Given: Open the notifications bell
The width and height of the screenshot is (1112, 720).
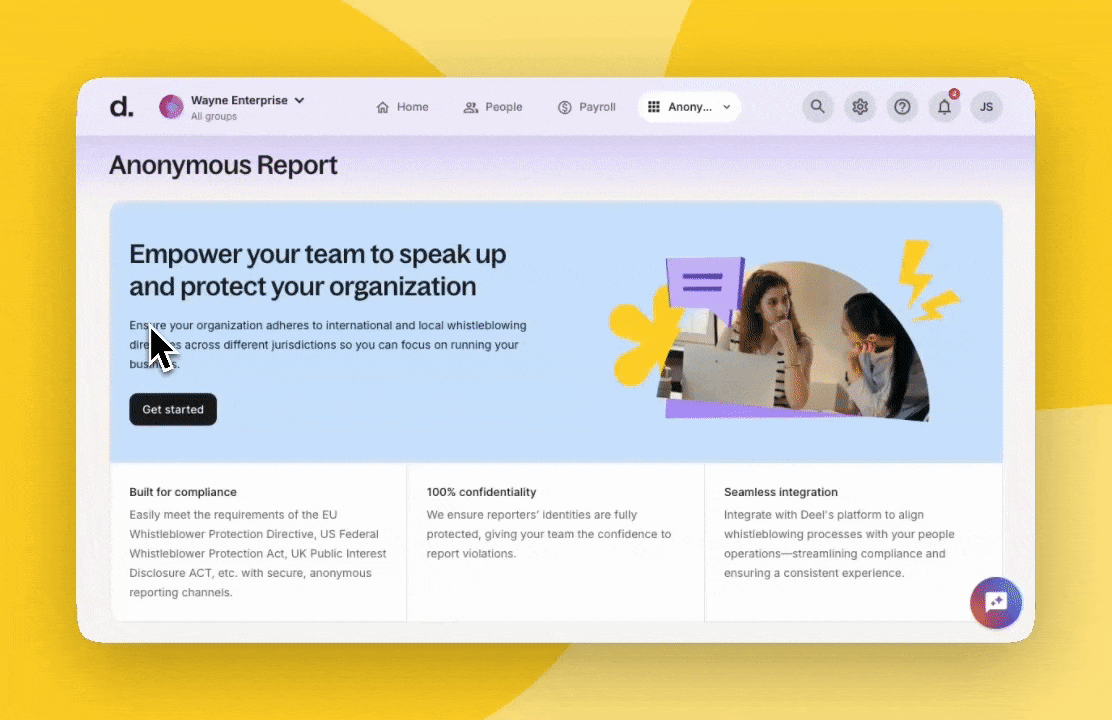Looking at the screenshot, I should click(x=944, y=107).
